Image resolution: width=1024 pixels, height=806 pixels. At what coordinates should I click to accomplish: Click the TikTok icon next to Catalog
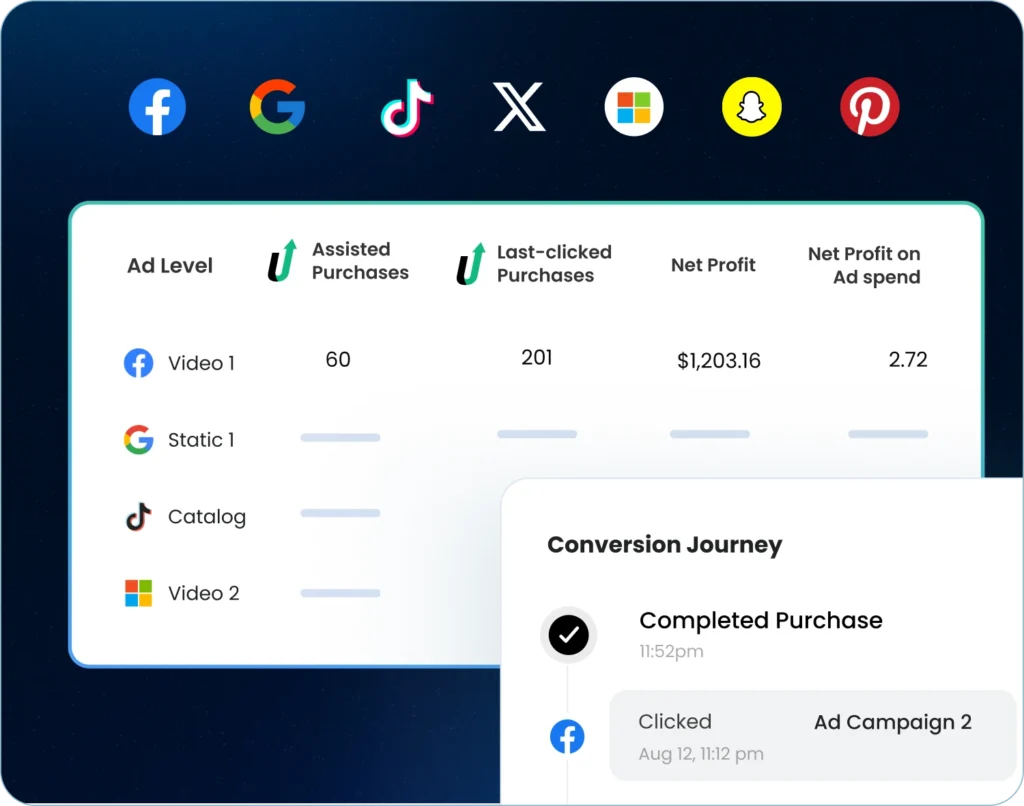tap(136, 517)
